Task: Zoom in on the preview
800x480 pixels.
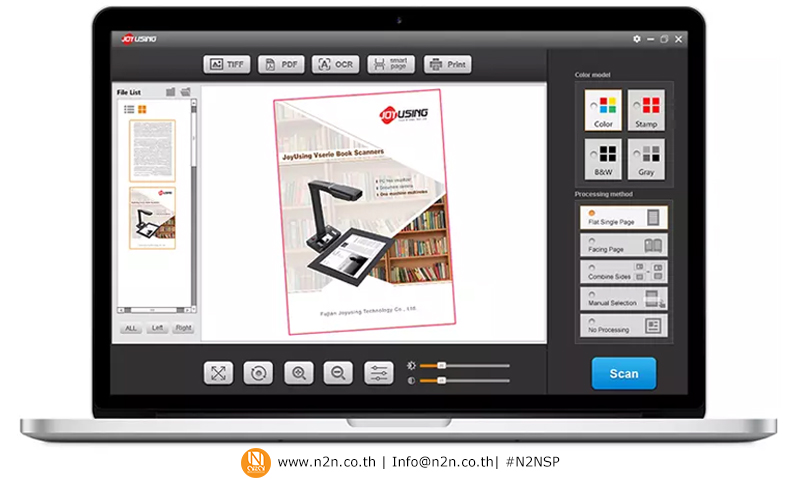Action: (298, 373)
